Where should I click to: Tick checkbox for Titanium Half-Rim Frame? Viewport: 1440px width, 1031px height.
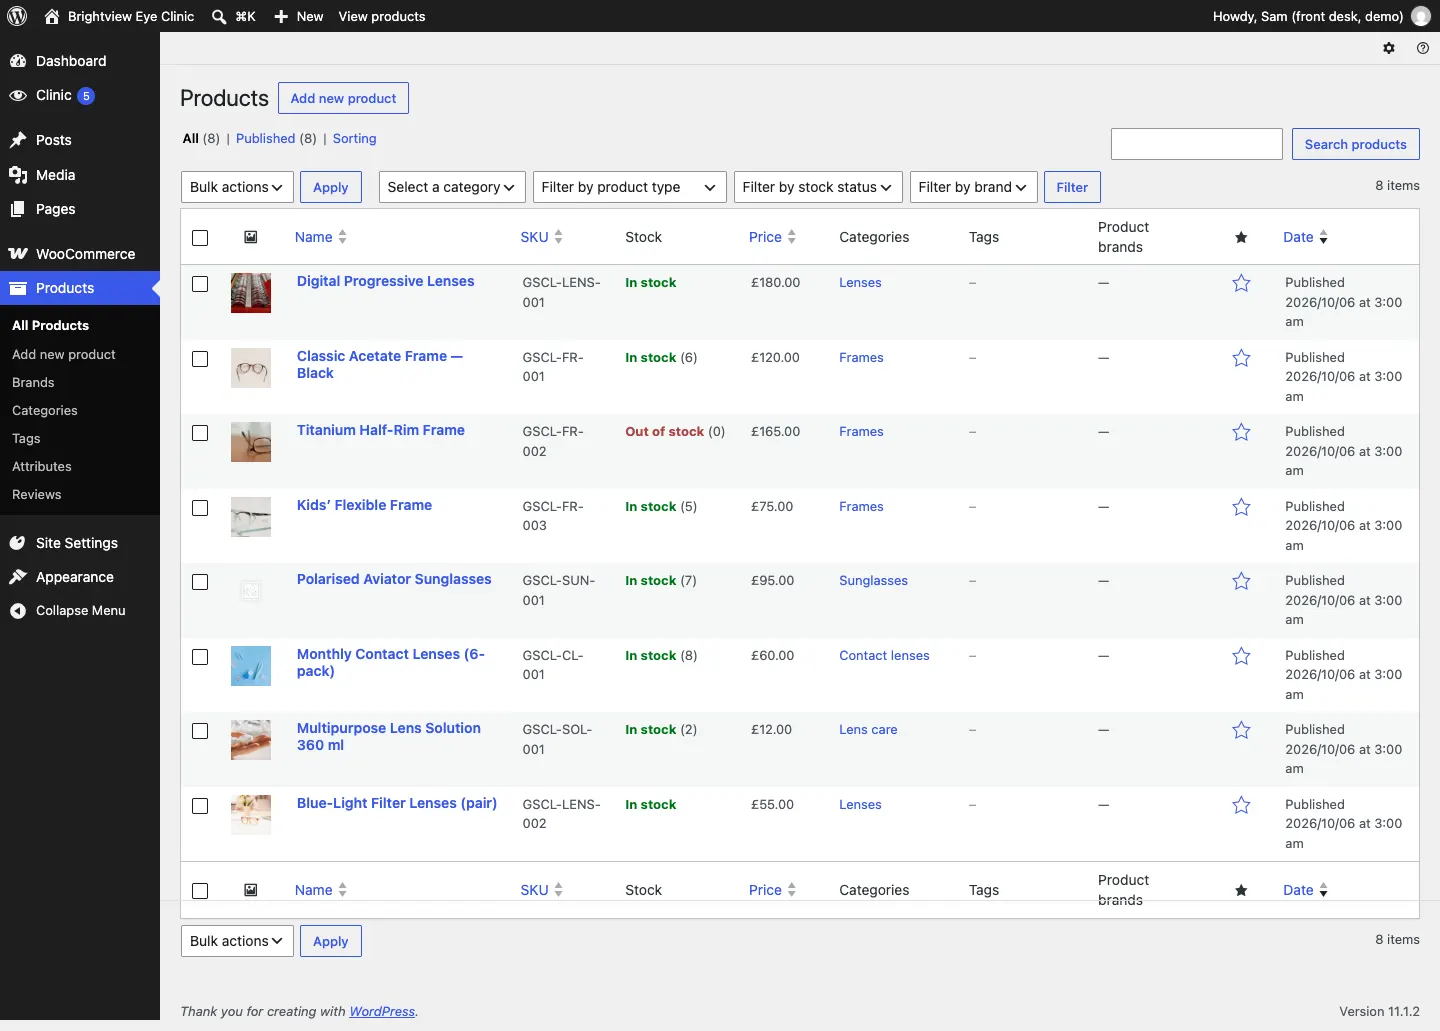click(200, 433)
